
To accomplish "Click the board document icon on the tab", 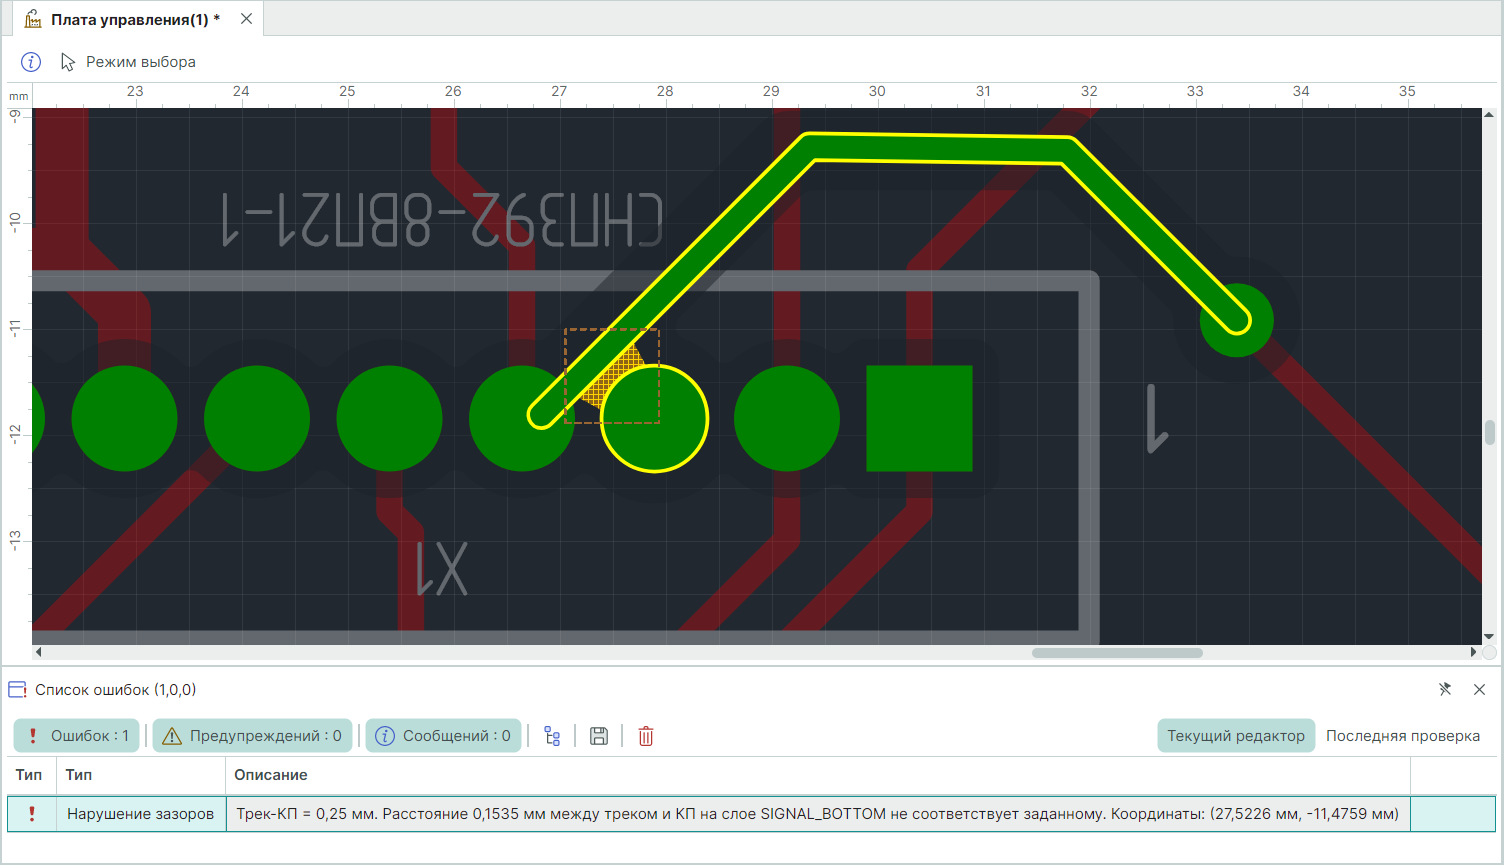I will pyautogui.click(x=33, y=19).
